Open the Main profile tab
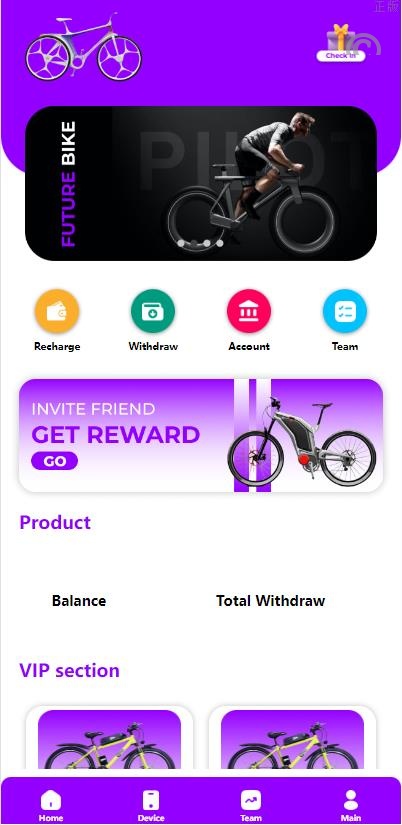The width and height of the screenshot is (402, 825). point(351,805)
